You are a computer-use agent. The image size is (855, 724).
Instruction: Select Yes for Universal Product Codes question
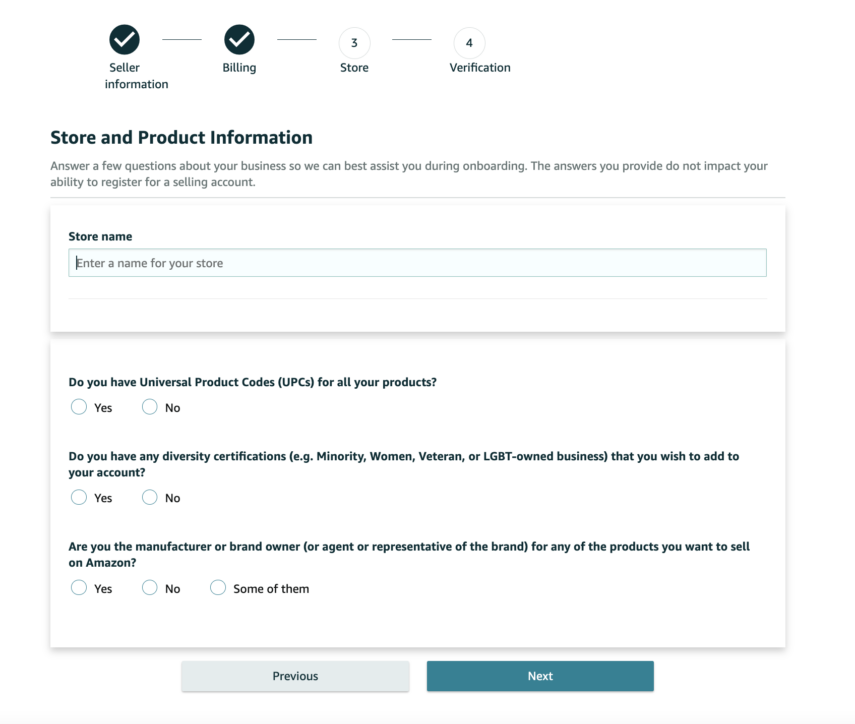79,407
